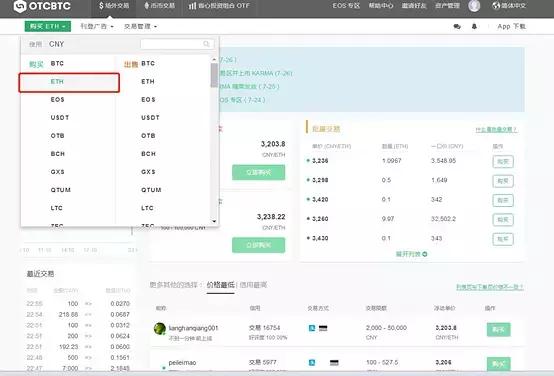Click the globe language icon
The image size is (554, 376).
[496, 6]
